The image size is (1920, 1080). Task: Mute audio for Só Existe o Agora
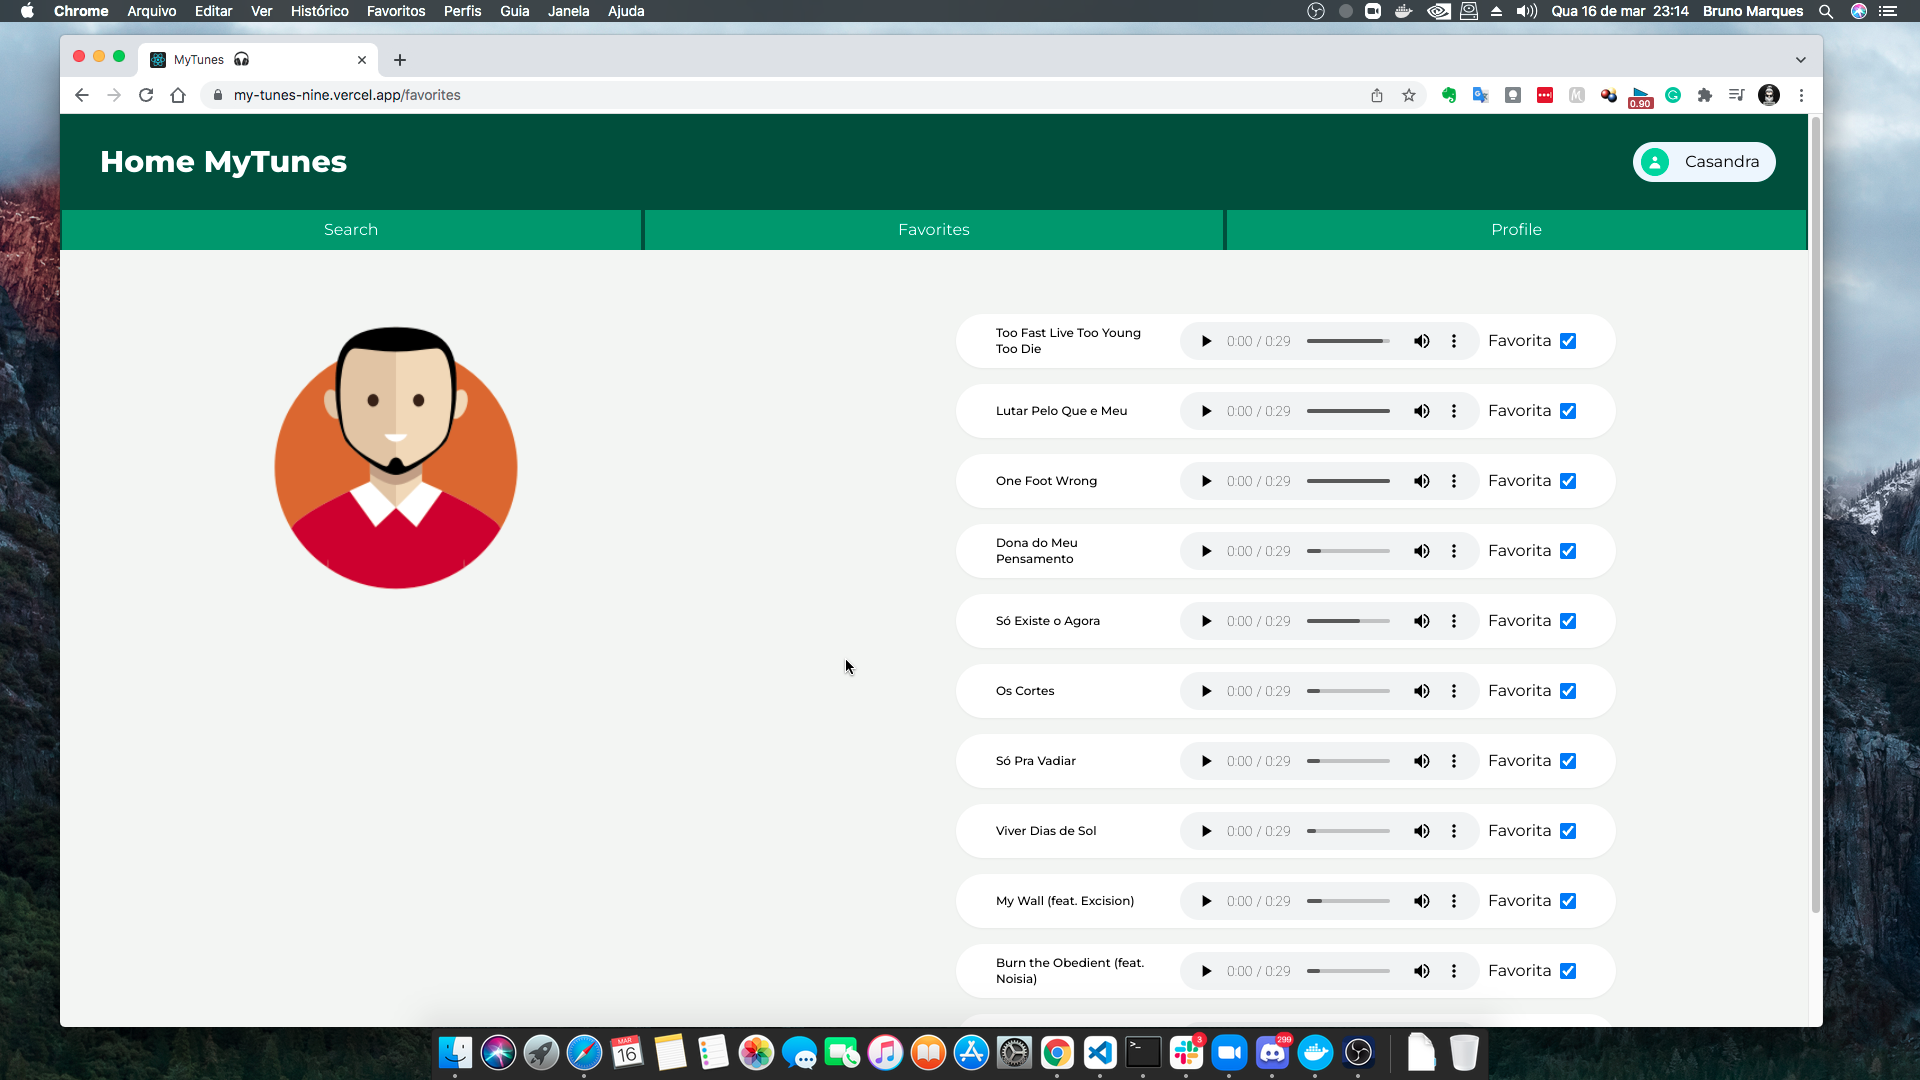(x=1421, y=621)
